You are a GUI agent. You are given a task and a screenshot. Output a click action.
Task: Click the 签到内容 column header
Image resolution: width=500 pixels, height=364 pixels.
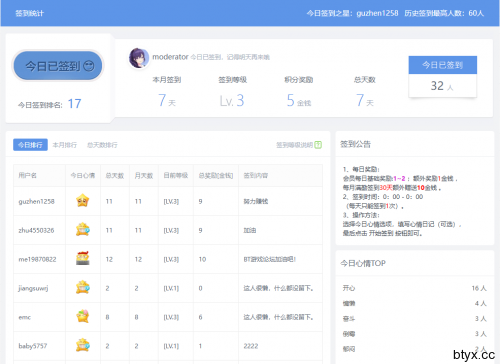point(256,175)
